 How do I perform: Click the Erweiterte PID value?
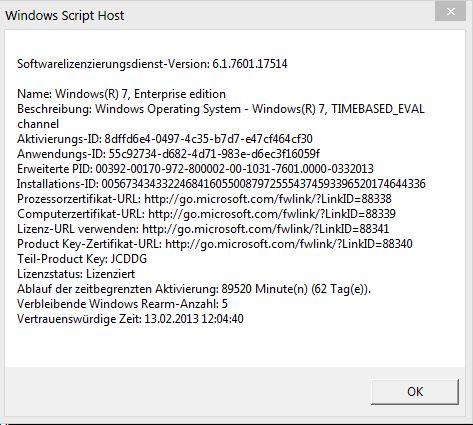[234, 169]
